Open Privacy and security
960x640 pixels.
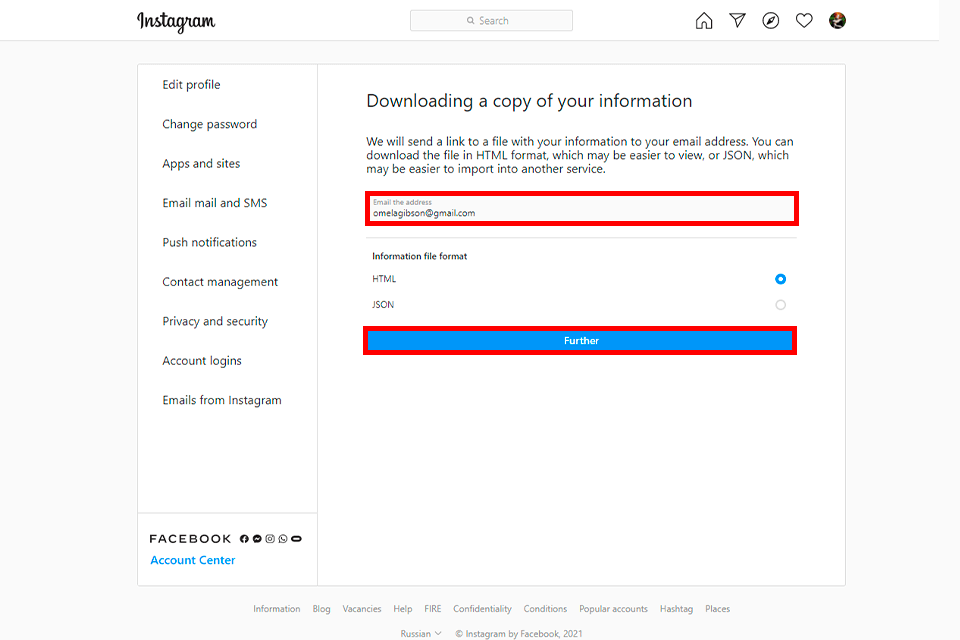[x=215, y=322]
